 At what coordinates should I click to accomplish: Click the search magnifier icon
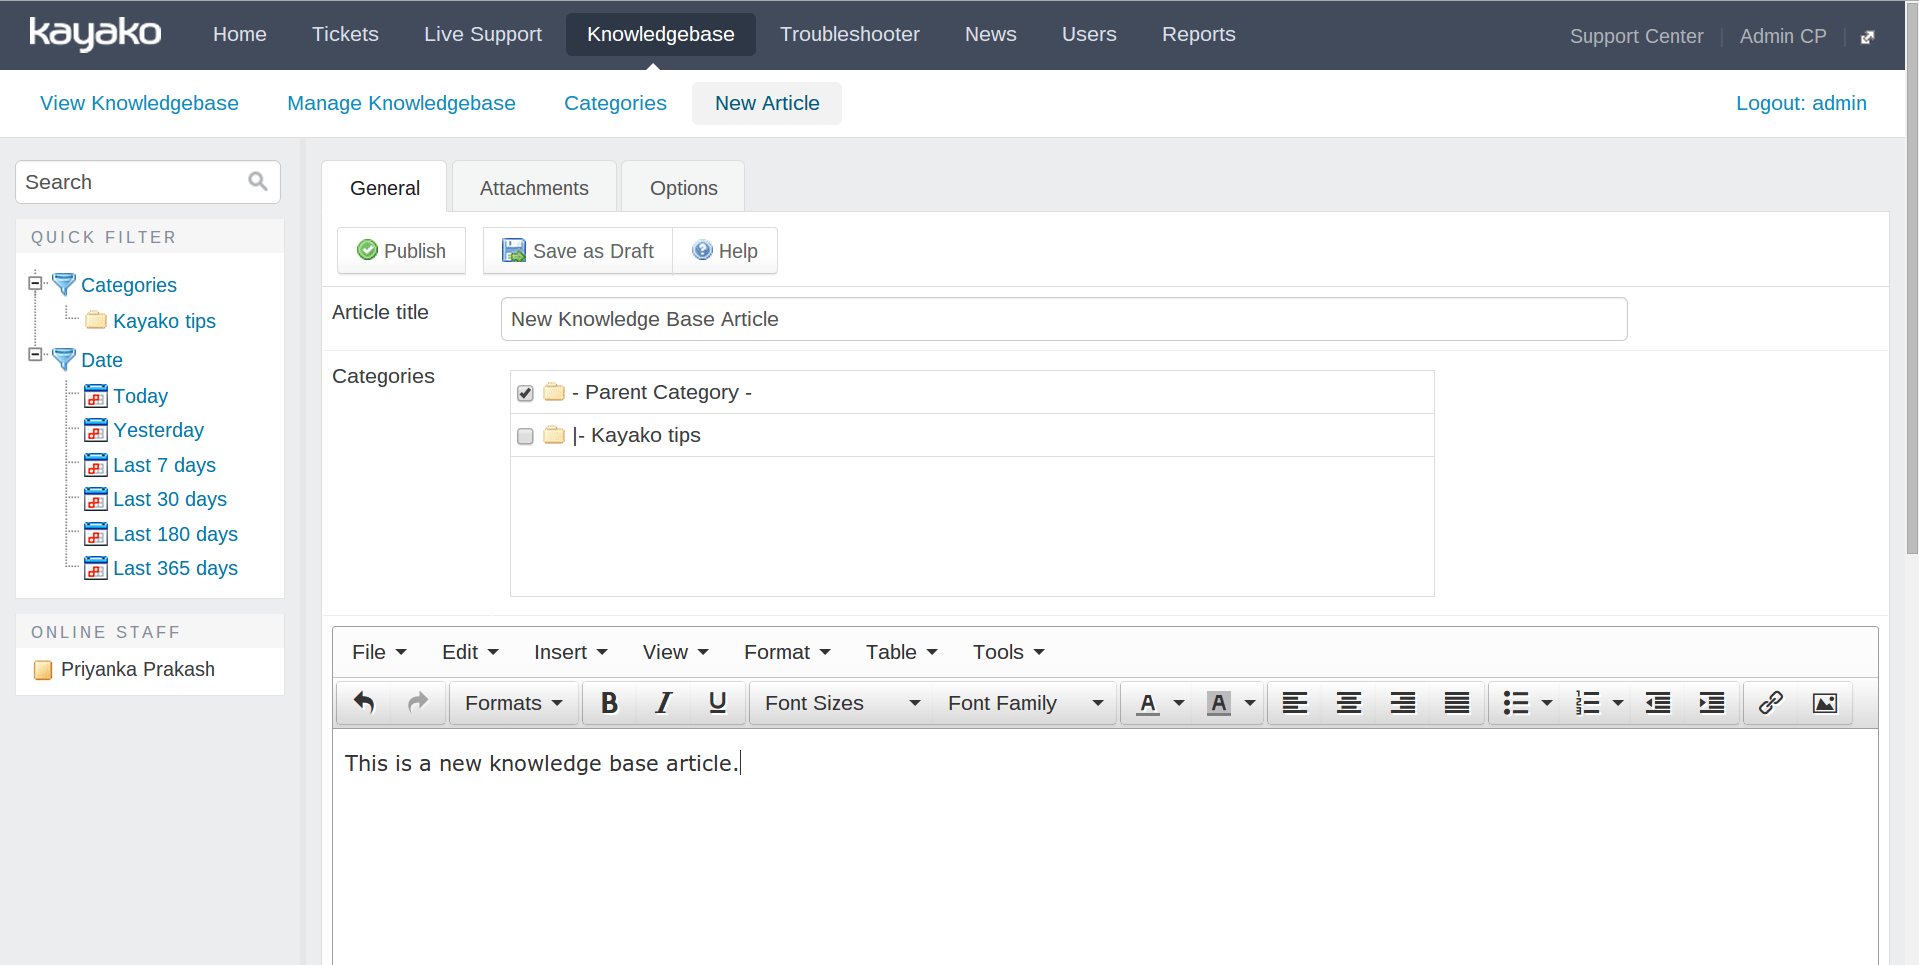coord(258,181)
